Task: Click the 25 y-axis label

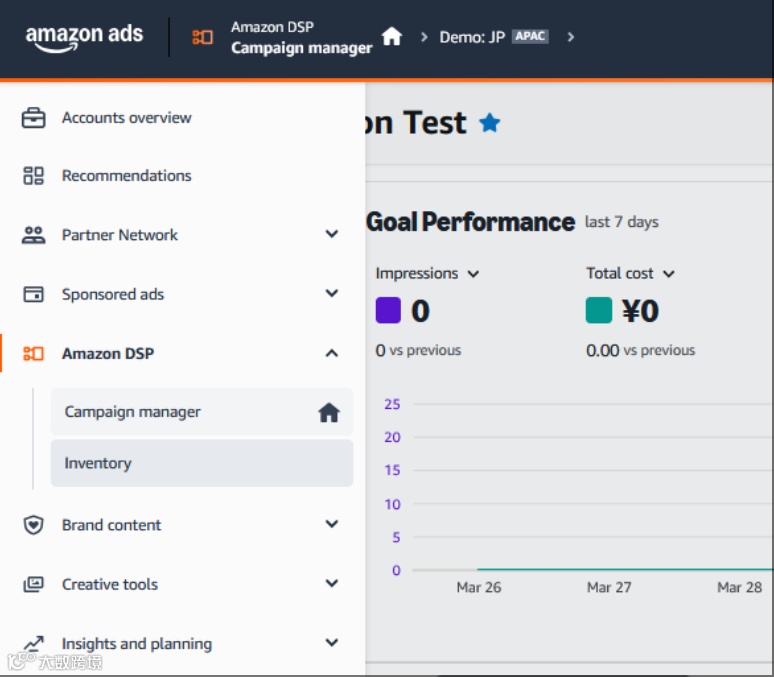Action: pyautogui.click(x=392, y=404)
